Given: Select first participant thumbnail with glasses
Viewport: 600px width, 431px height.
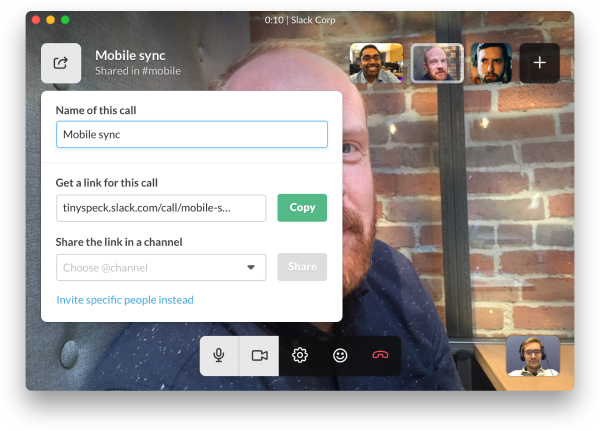Looking at the screenshot, I should pos(376,63).
